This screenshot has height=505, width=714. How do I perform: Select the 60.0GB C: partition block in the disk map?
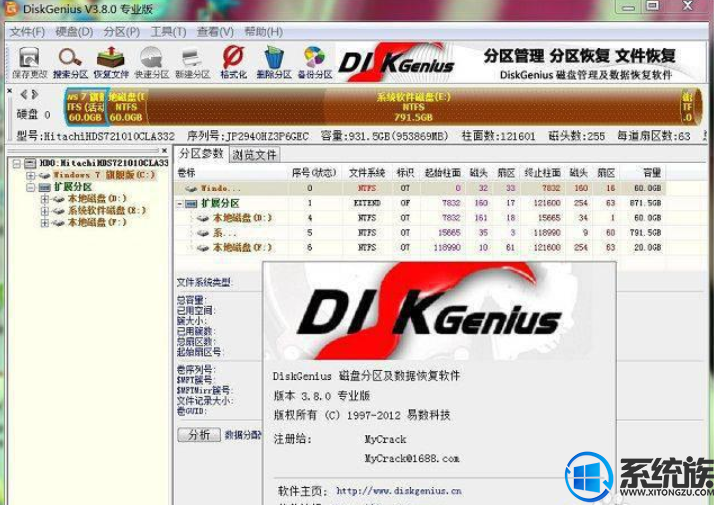86,107
